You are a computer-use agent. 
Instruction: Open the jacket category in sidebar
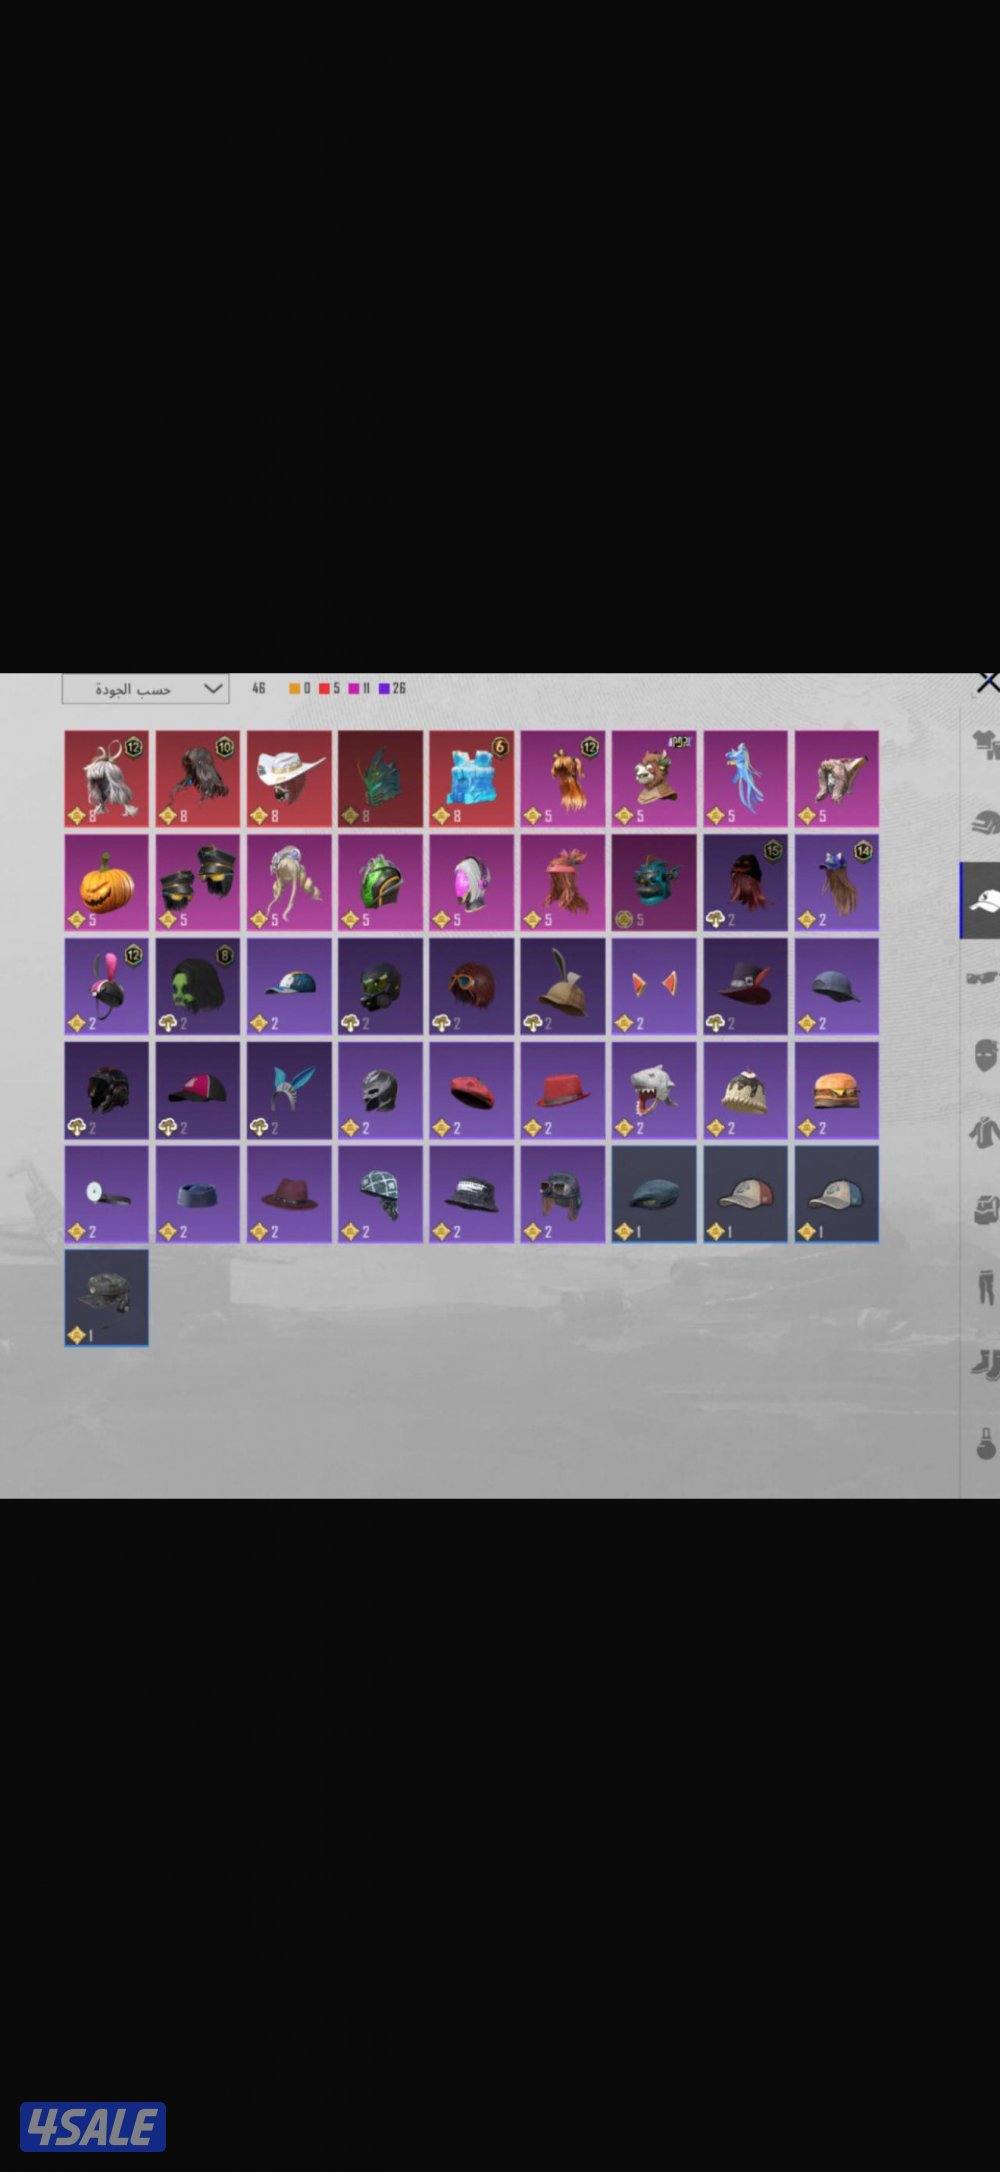983,1132
